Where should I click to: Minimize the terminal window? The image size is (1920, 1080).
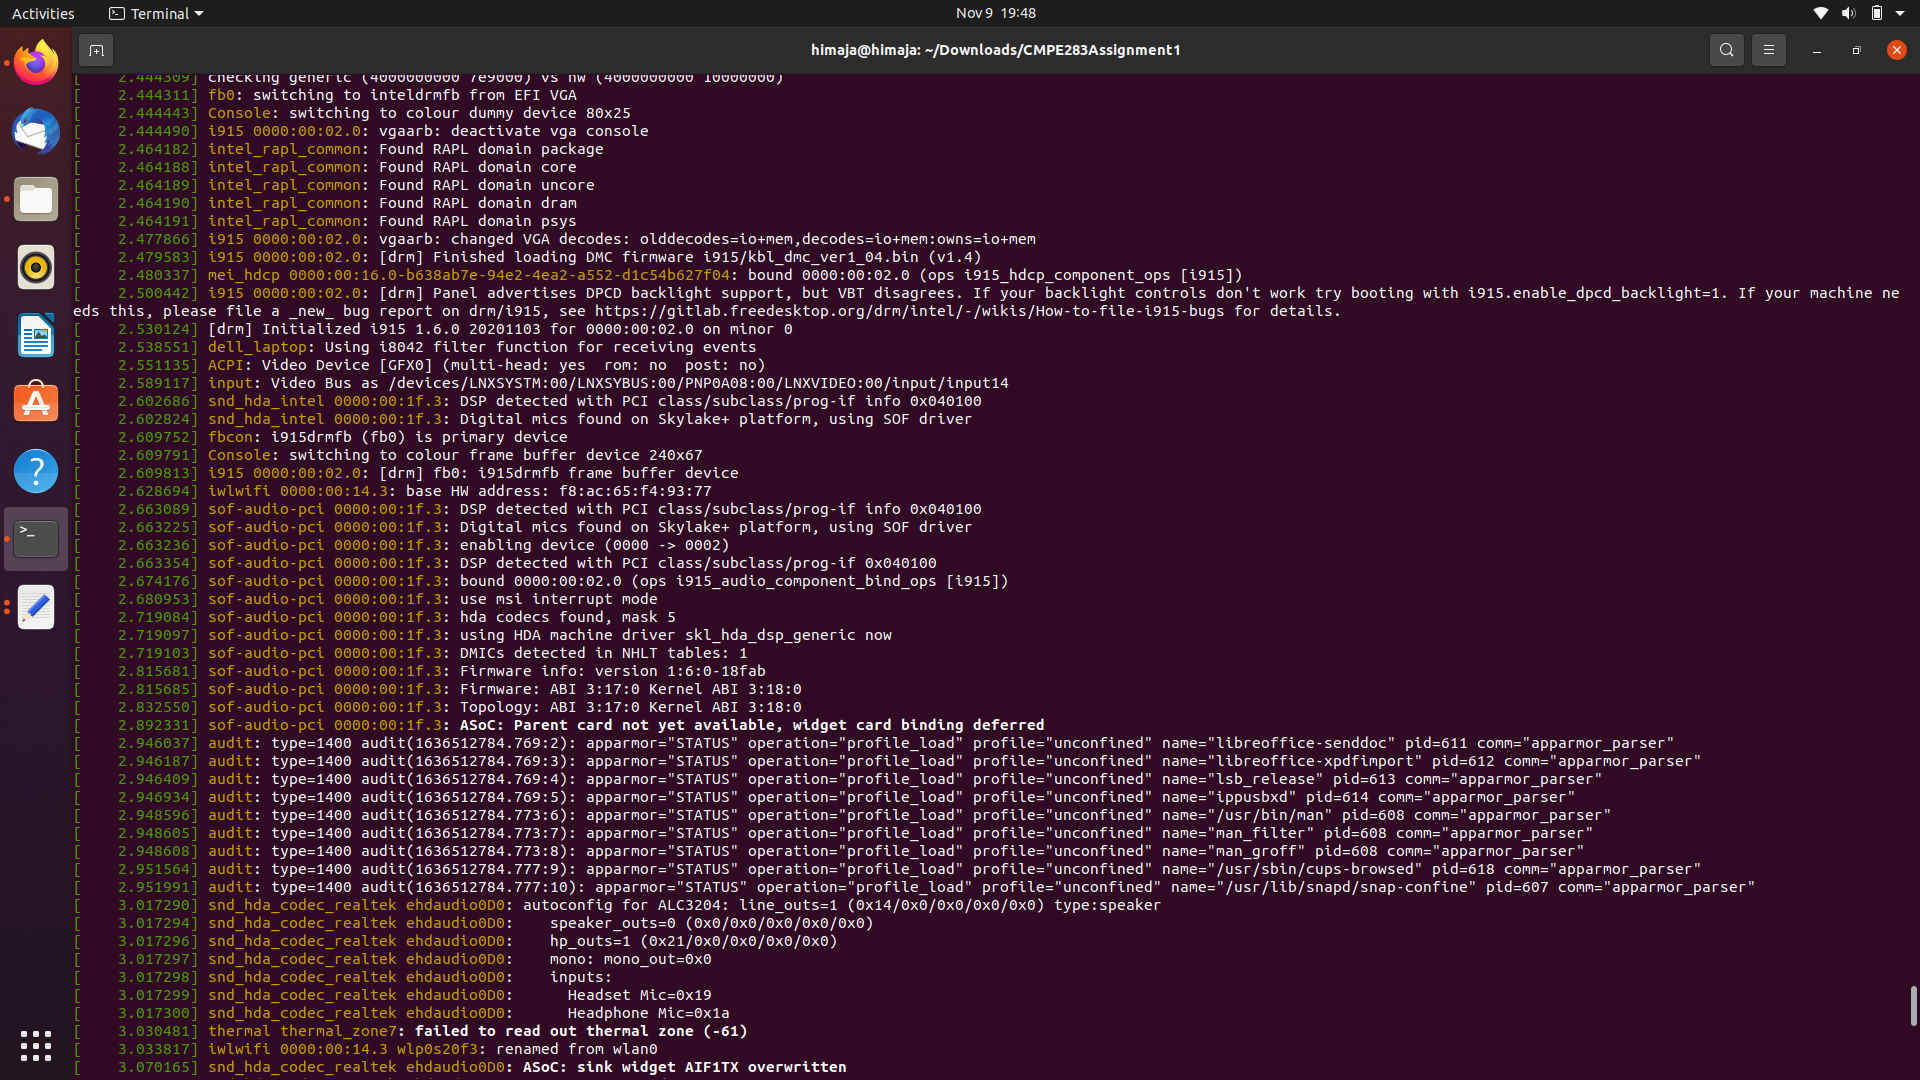pyautogui.click(x=1816, y=50)
